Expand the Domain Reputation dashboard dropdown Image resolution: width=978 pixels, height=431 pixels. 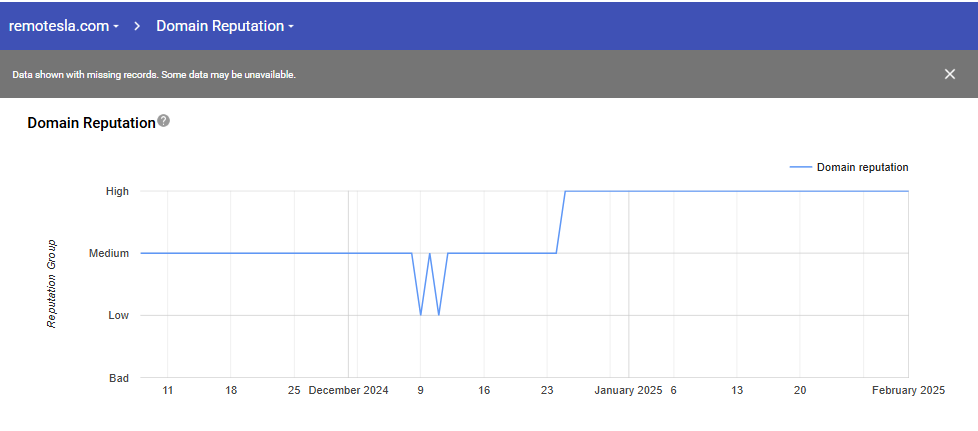click(x=224, y=26)
